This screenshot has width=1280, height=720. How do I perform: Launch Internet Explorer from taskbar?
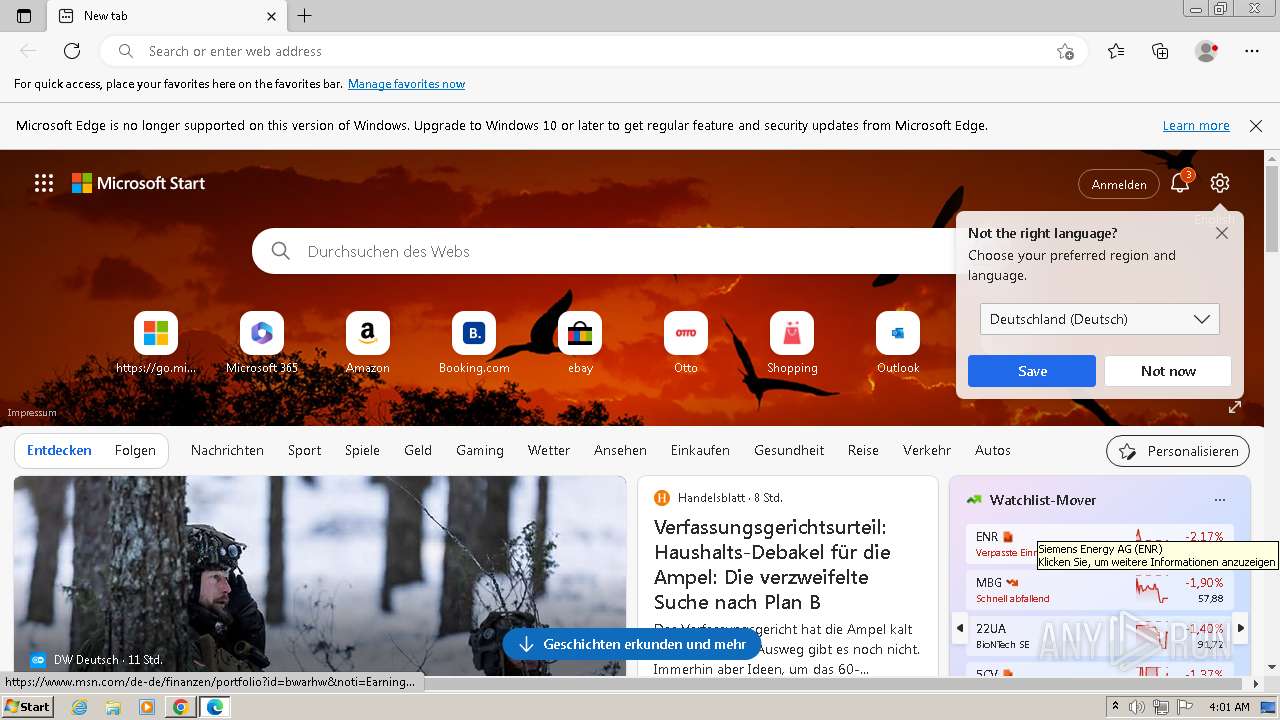[x=80, y=707]
